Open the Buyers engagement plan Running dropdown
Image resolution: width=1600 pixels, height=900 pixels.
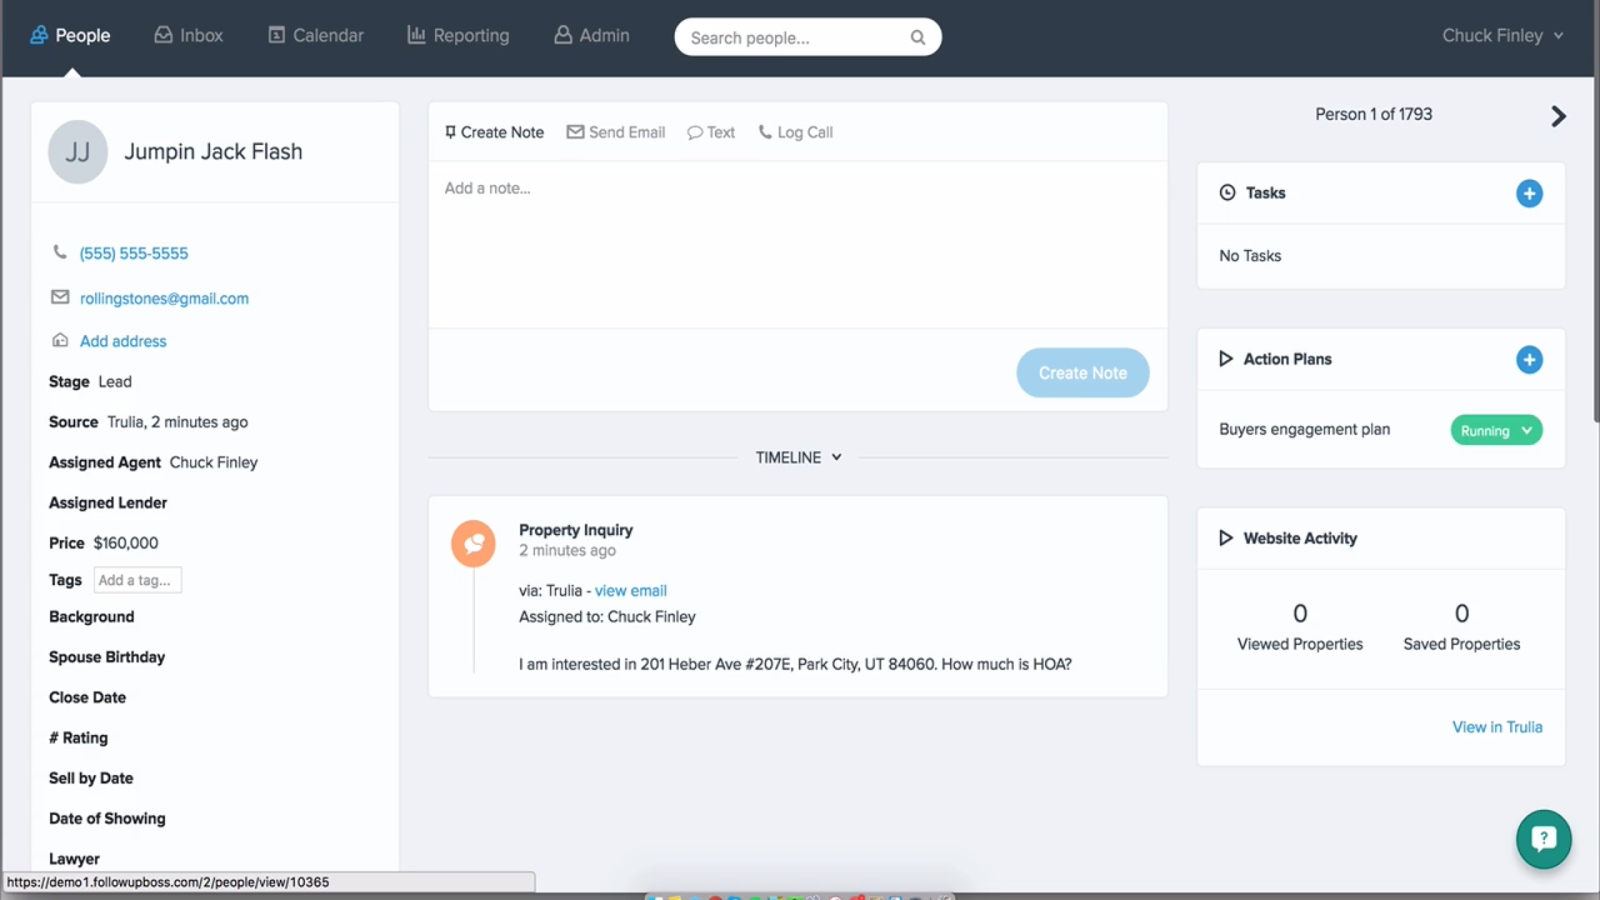(x=1495, y=429)
